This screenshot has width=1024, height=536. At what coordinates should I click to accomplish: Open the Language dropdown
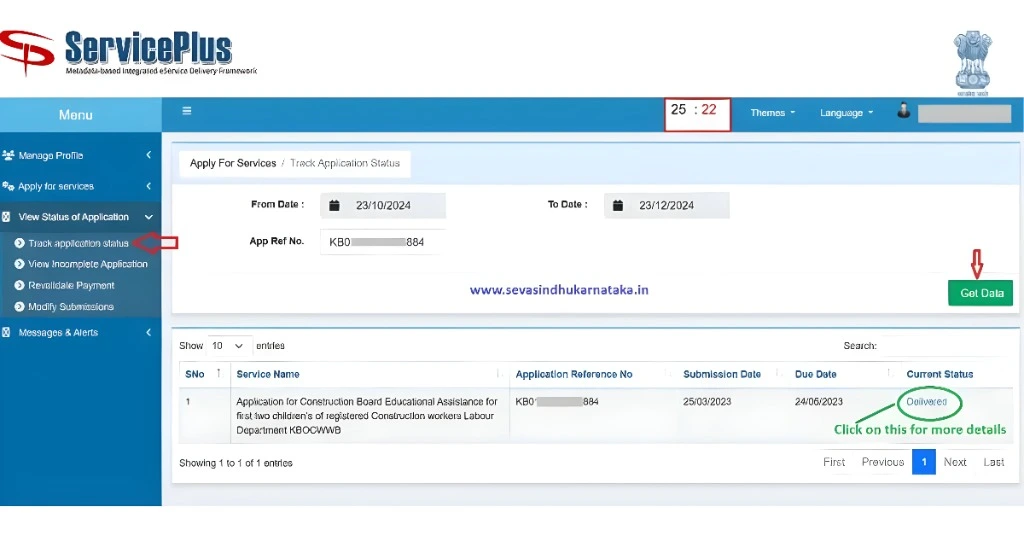(x=846, y=113)
